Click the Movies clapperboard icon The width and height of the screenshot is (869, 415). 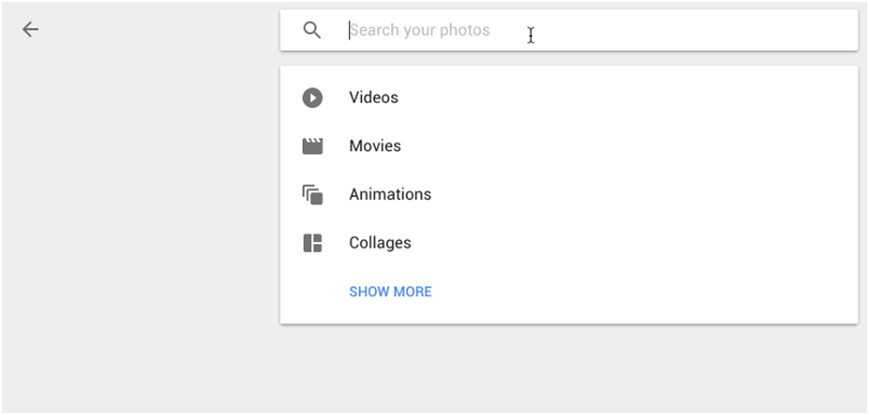[313, 146]
